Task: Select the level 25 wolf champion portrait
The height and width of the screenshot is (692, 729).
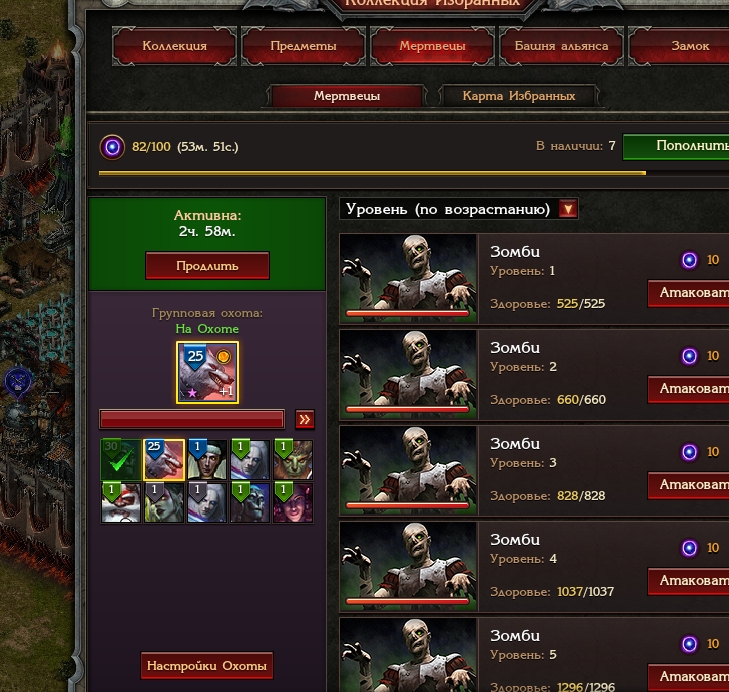Action: point(164,459)
